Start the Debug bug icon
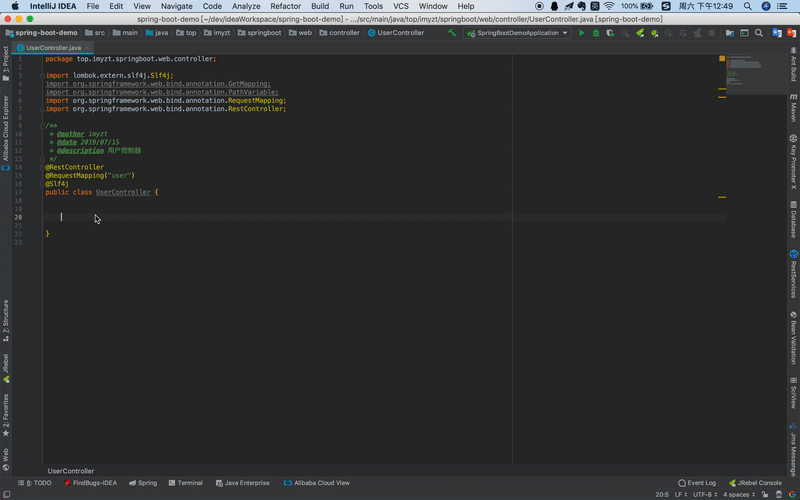 point(596,33)
